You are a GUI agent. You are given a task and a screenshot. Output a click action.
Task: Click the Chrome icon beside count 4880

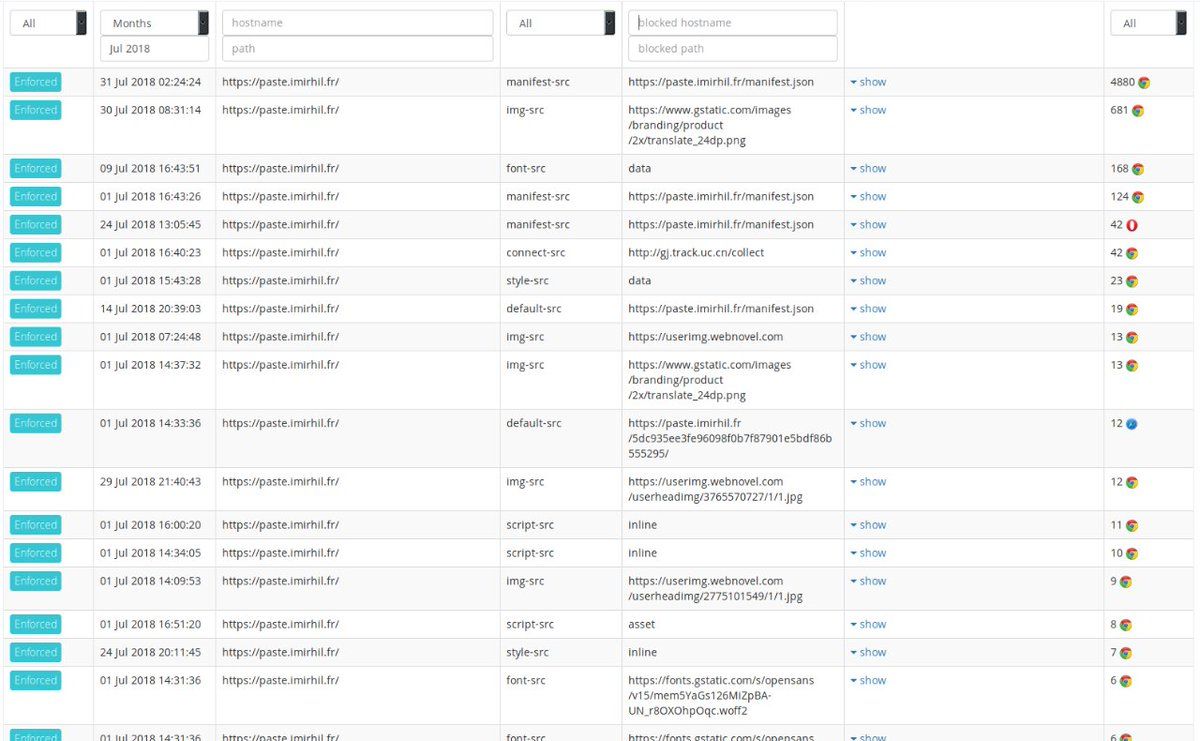coord(1143,83)
